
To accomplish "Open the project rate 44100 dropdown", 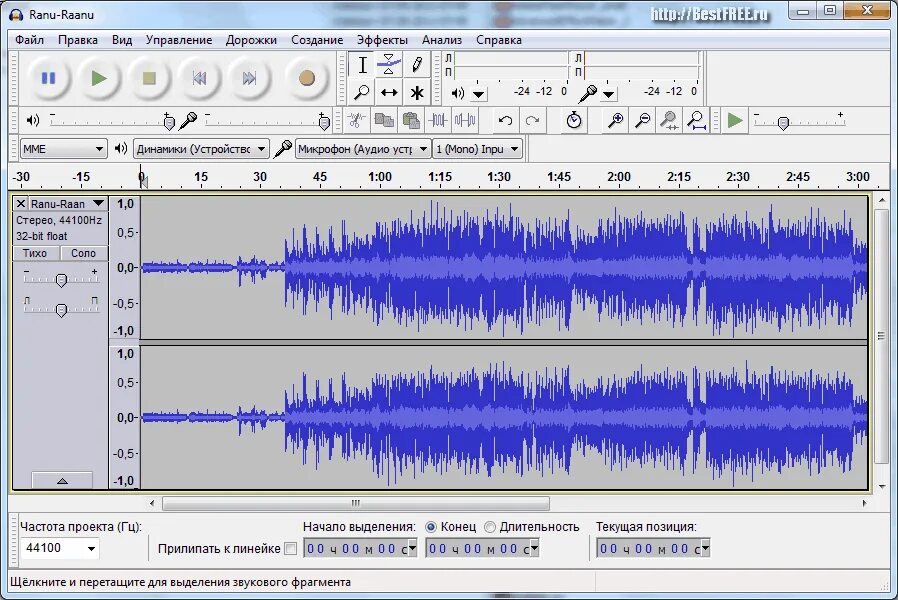I will (x=92, y=548).
